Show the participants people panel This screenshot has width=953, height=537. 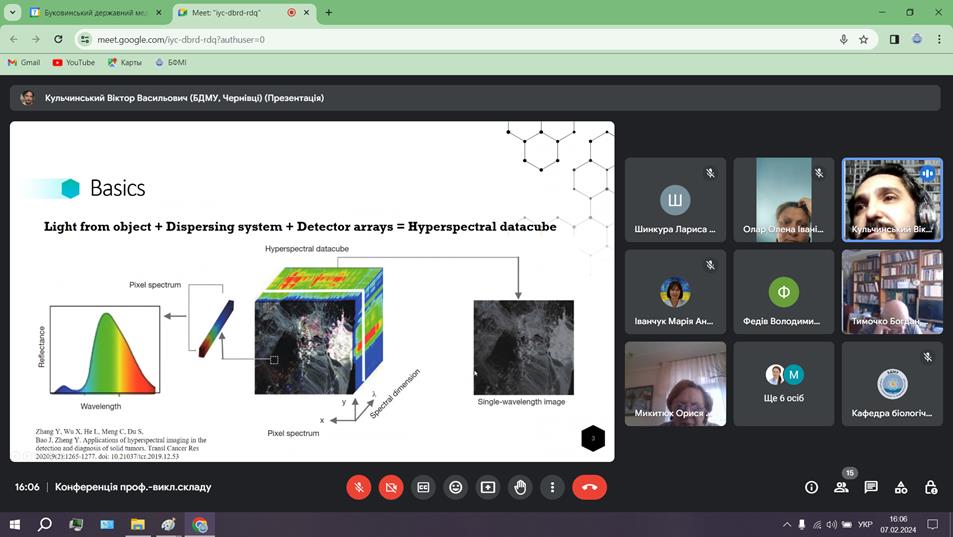(x=841, y=487)
